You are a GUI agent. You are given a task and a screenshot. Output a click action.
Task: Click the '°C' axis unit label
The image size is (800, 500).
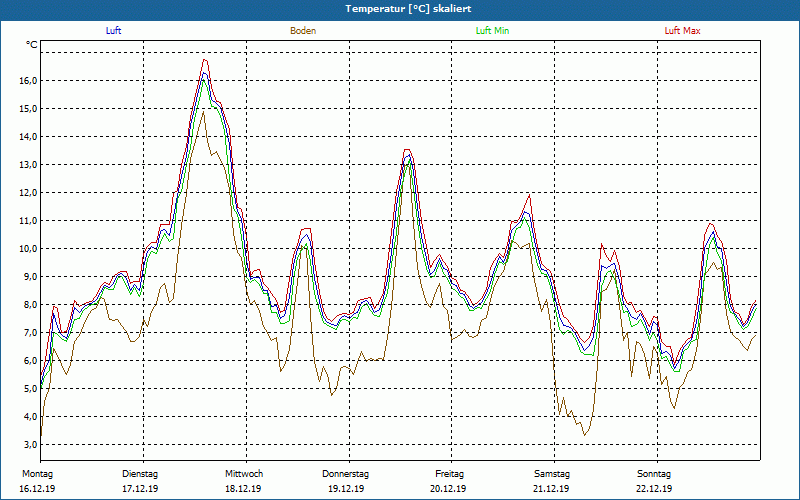[x=32, y=45]
